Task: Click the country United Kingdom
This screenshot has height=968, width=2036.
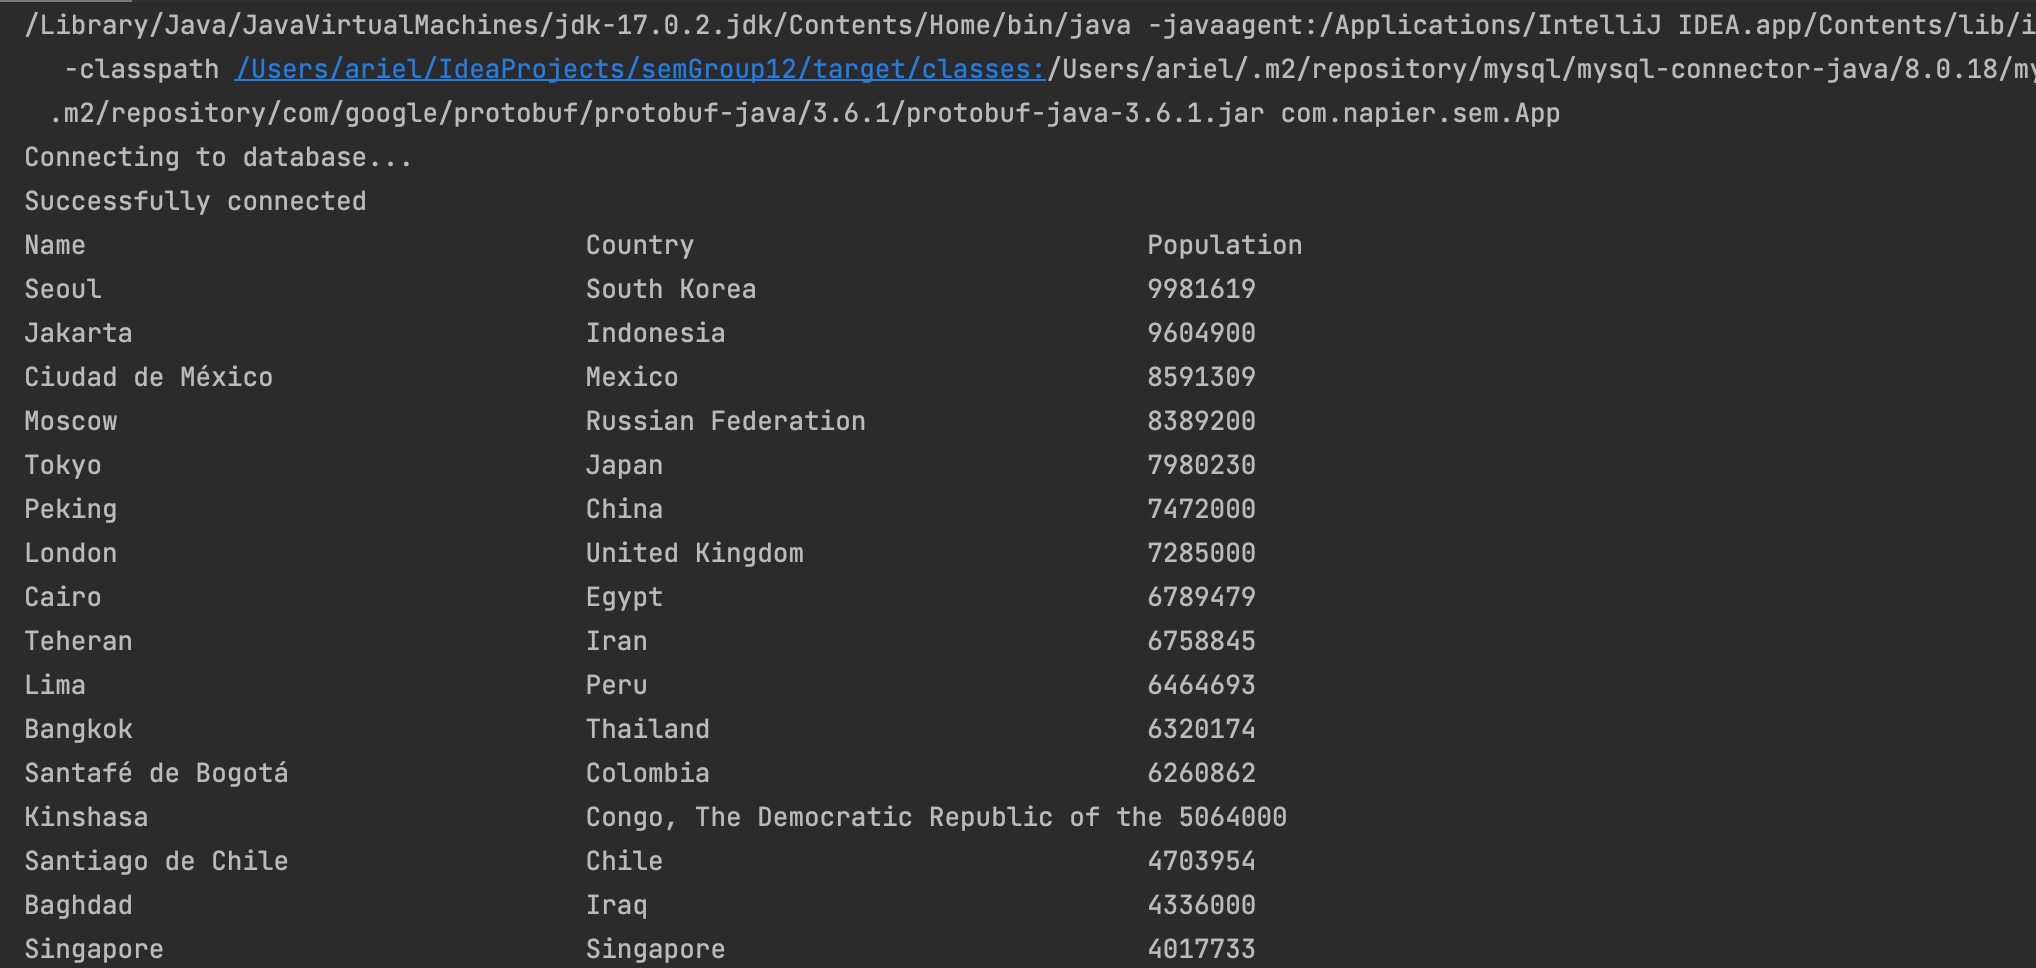Action: [695, 553]
